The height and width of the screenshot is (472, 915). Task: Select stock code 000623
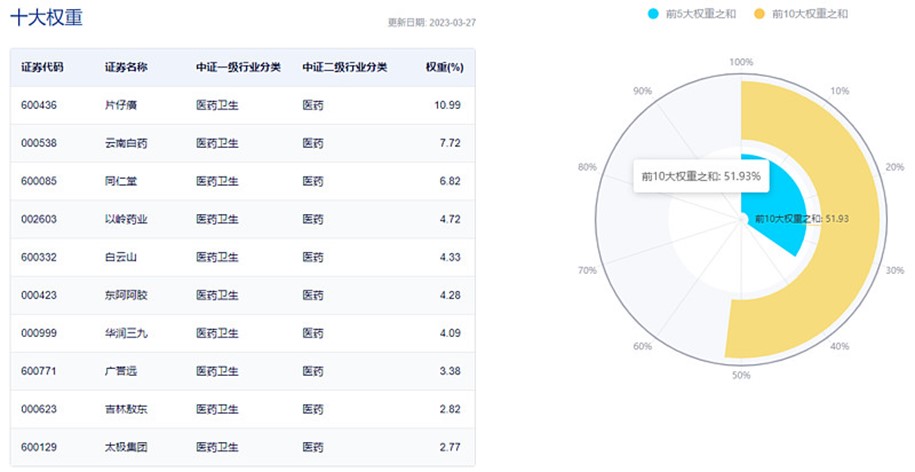tap(39, 409)
